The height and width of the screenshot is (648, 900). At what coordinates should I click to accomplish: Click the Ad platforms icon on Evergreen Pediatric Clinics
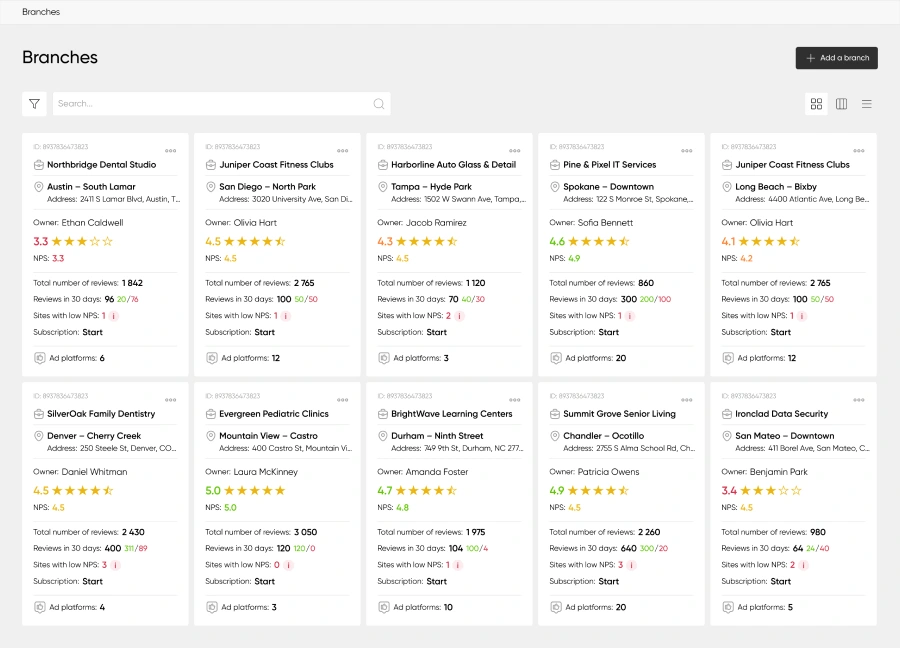pyautogui.click(x=212, y=607)
